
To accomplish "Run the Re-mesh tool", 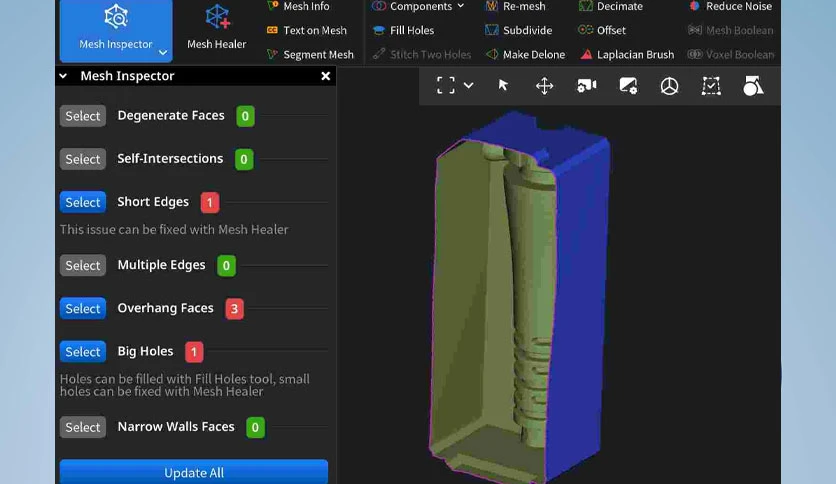I will (x=516, y=6).
